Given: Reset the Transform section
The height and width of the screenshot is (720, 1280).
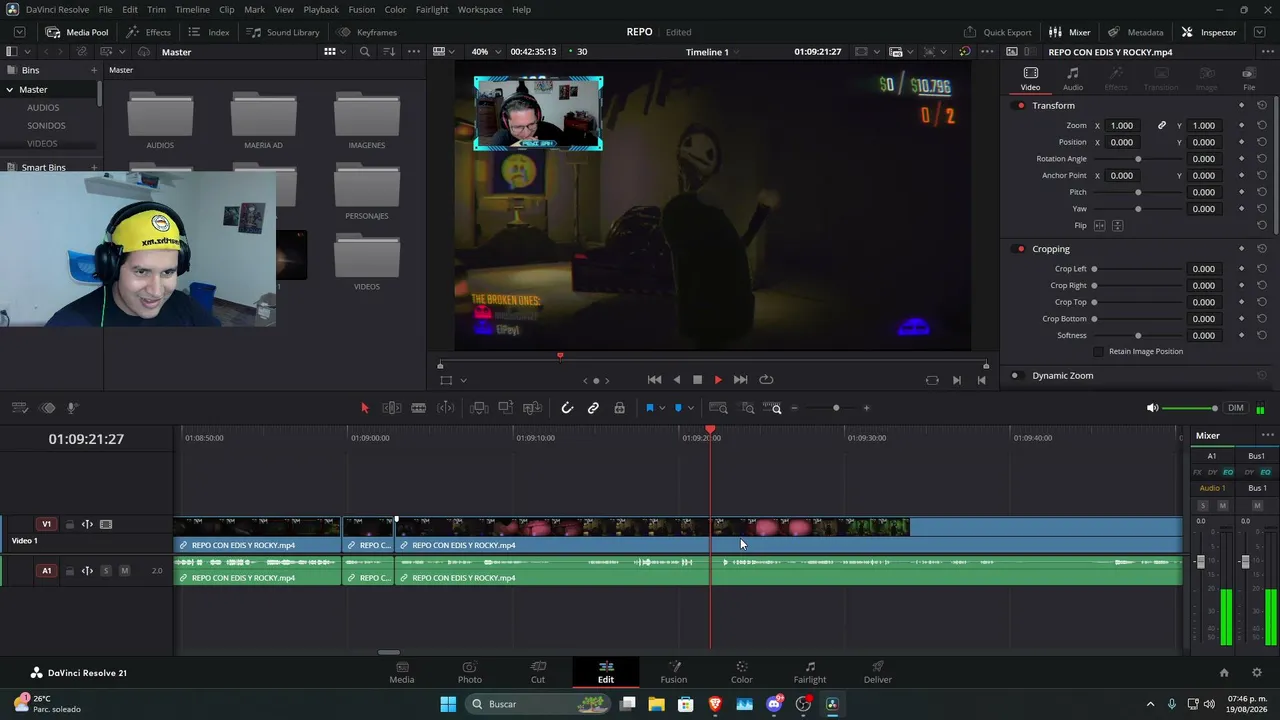Looking at the screenshot, I should click(x=1262, y=106).
